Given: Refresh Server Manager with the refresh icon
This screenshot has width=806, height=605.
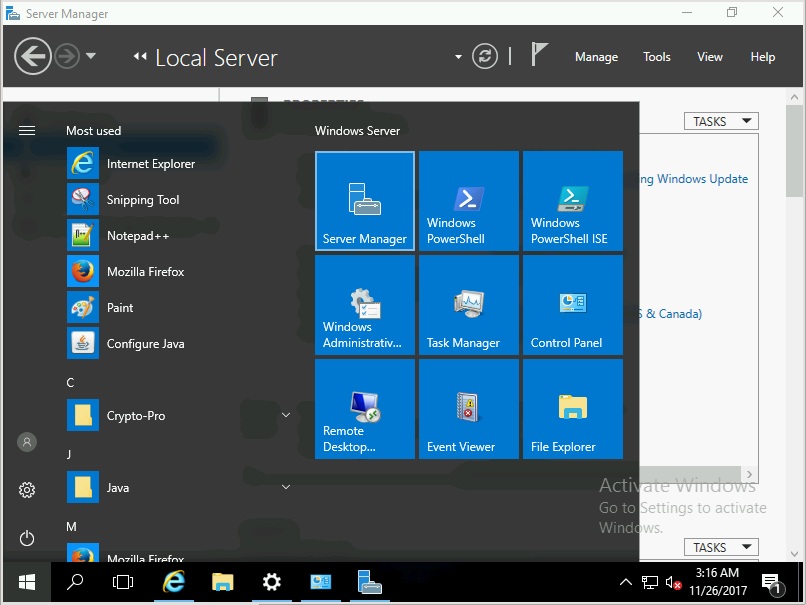Looking at the screenshot, I should (x=485, y=56).
